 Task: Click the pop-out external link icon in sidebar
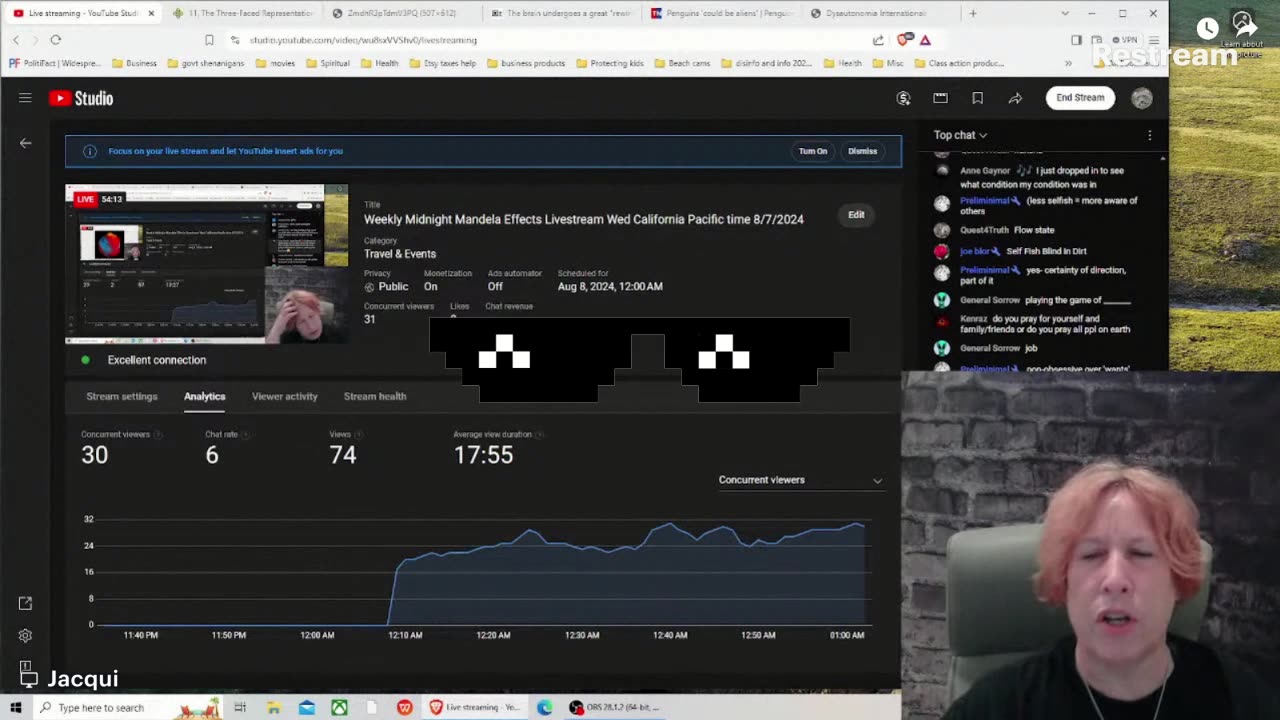[x=25, y=603]
